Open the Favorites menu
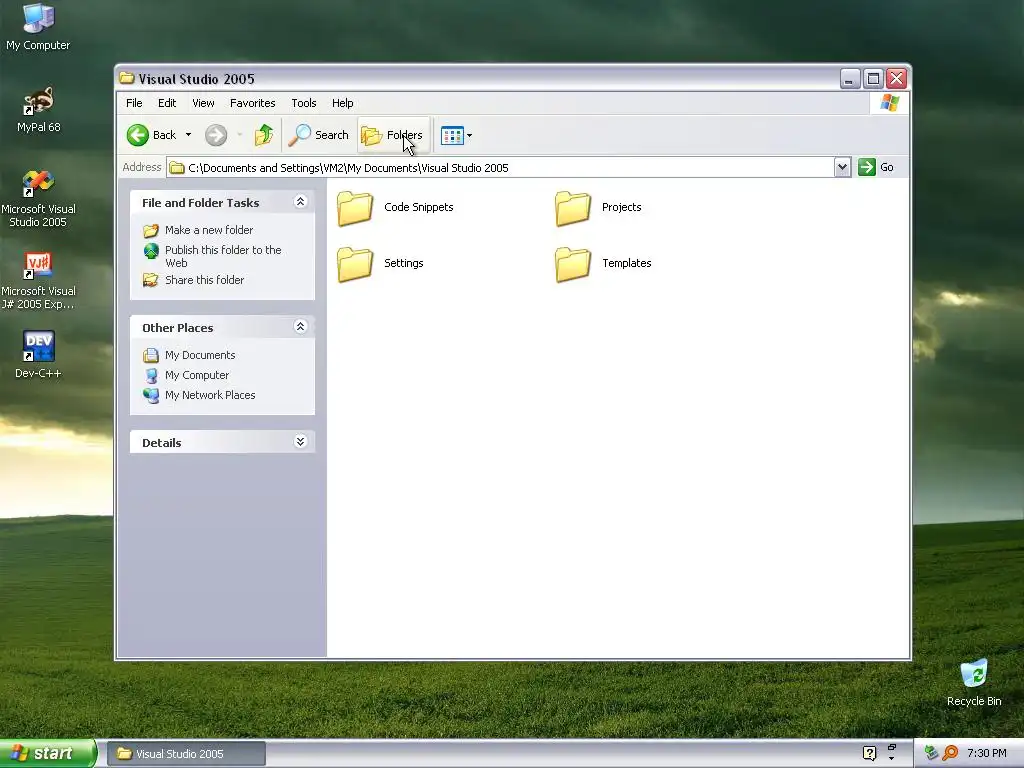Viewport: 1024px width, 768px height. tap(252, 103)
